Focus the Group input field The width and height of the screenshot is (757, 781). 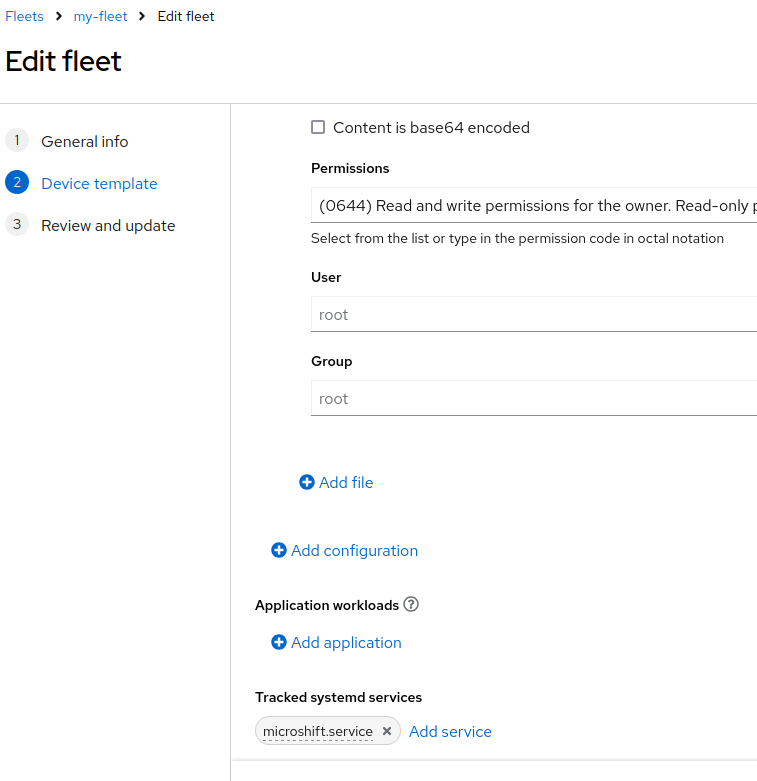(x=534, y=398)
